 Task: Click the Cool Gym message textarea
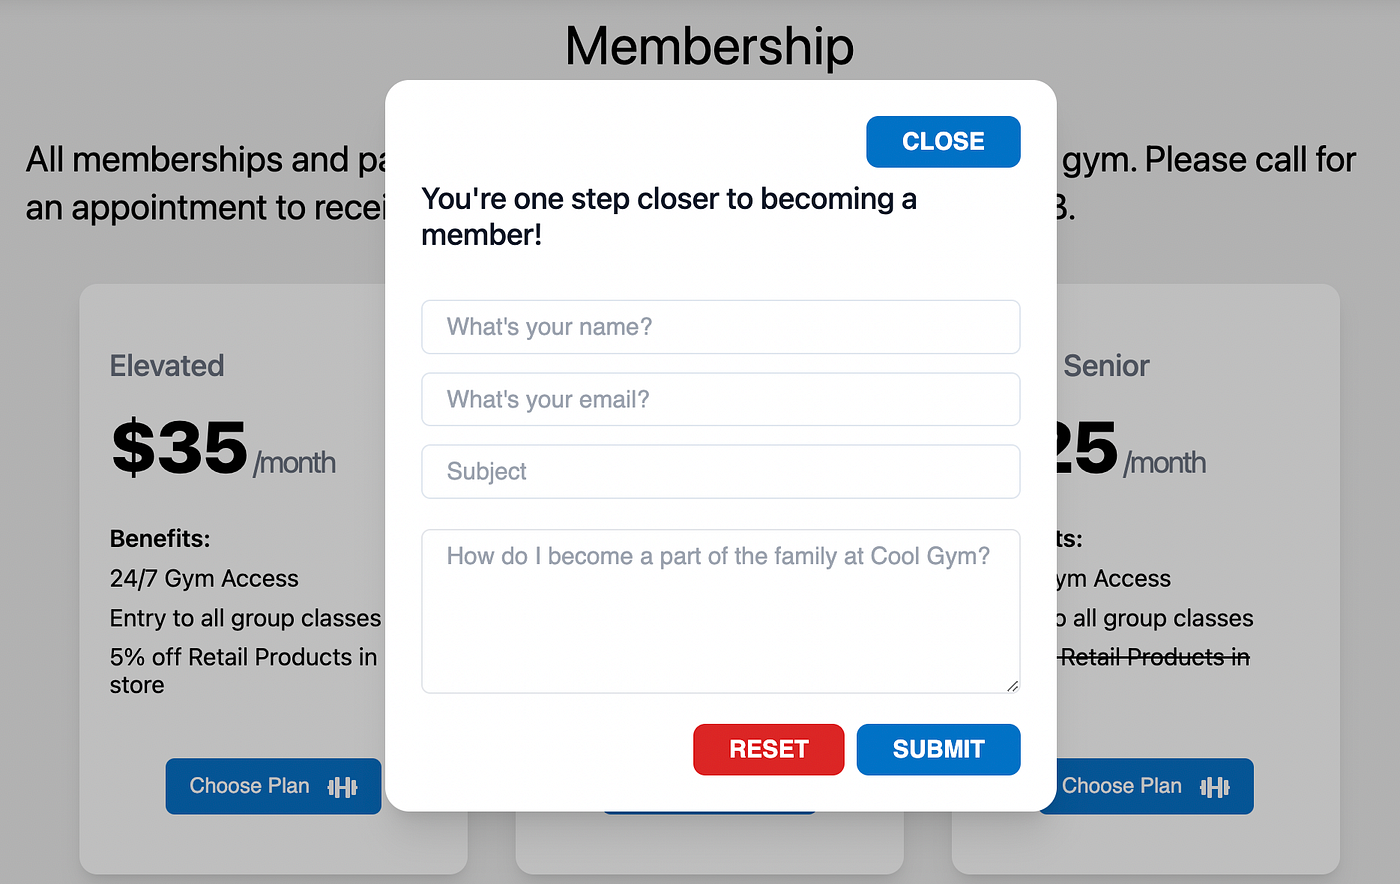[720, 610]
